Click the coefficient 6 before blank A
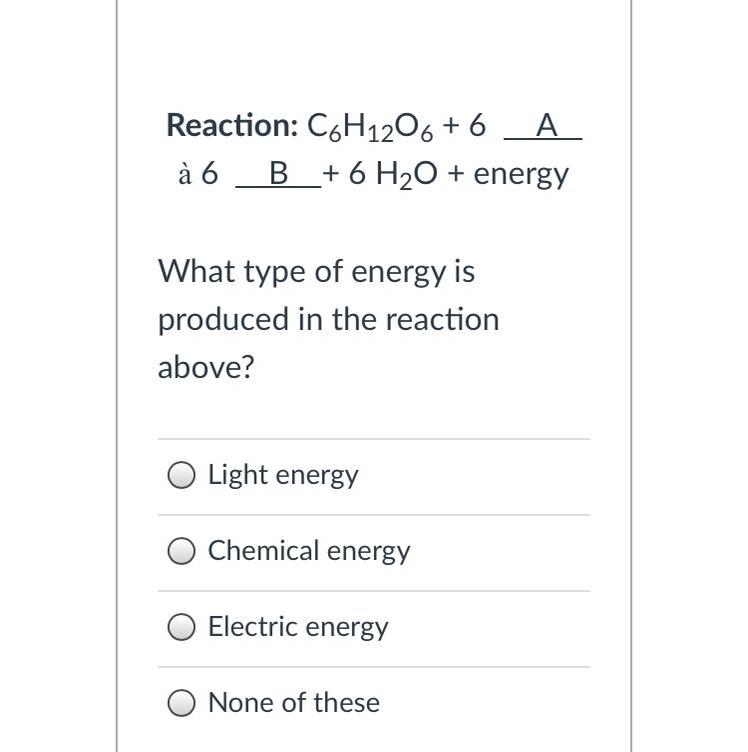The image size is (748, 752). tap(477, 126)
